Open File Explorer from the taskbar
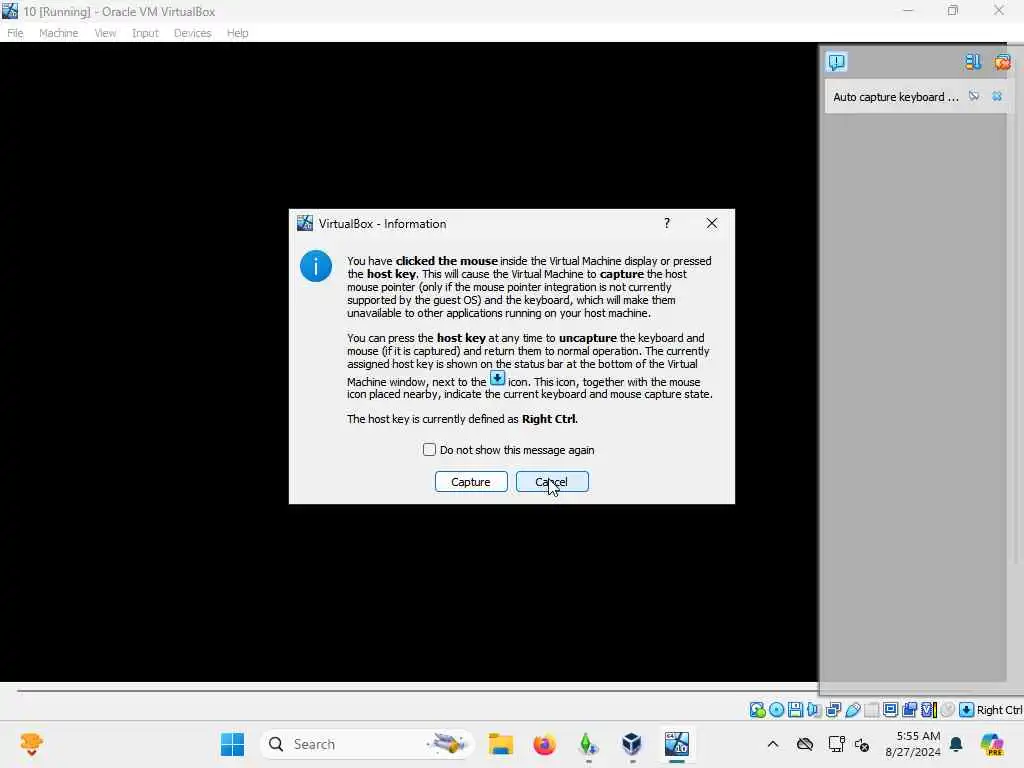The width and height of the screenshot is (1024, 768). pyautogui.click(x=501, y=744)
